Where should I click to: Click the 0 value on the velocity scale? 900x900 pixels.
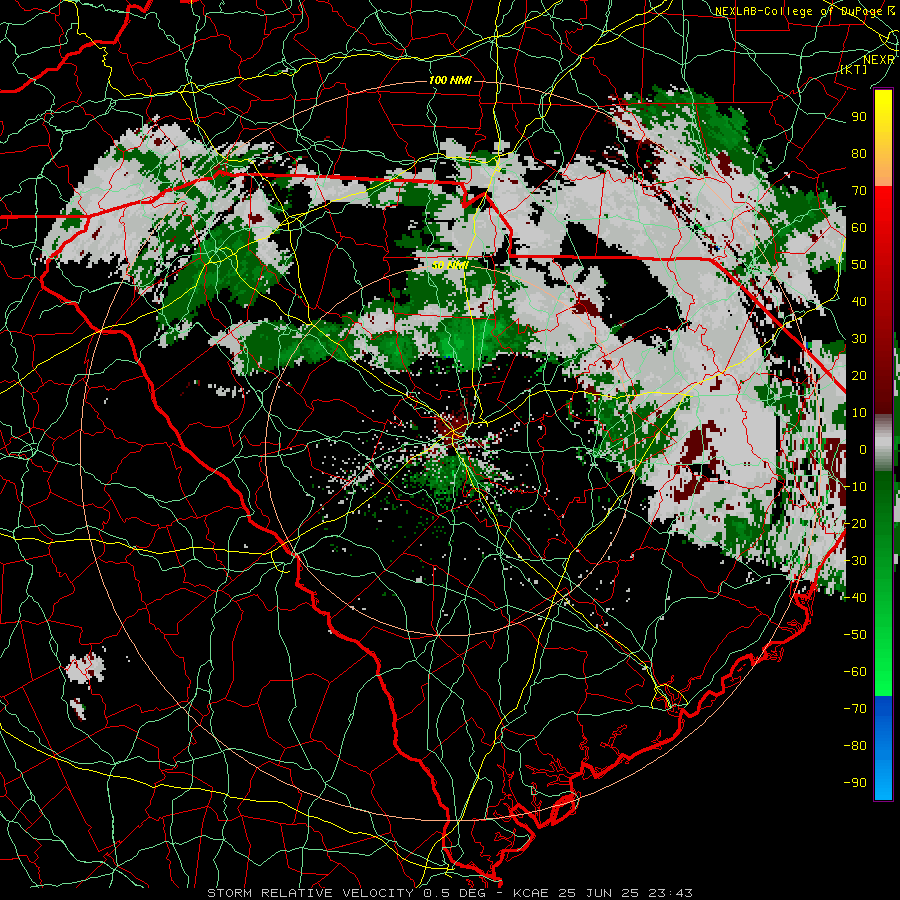pos(863,450)
